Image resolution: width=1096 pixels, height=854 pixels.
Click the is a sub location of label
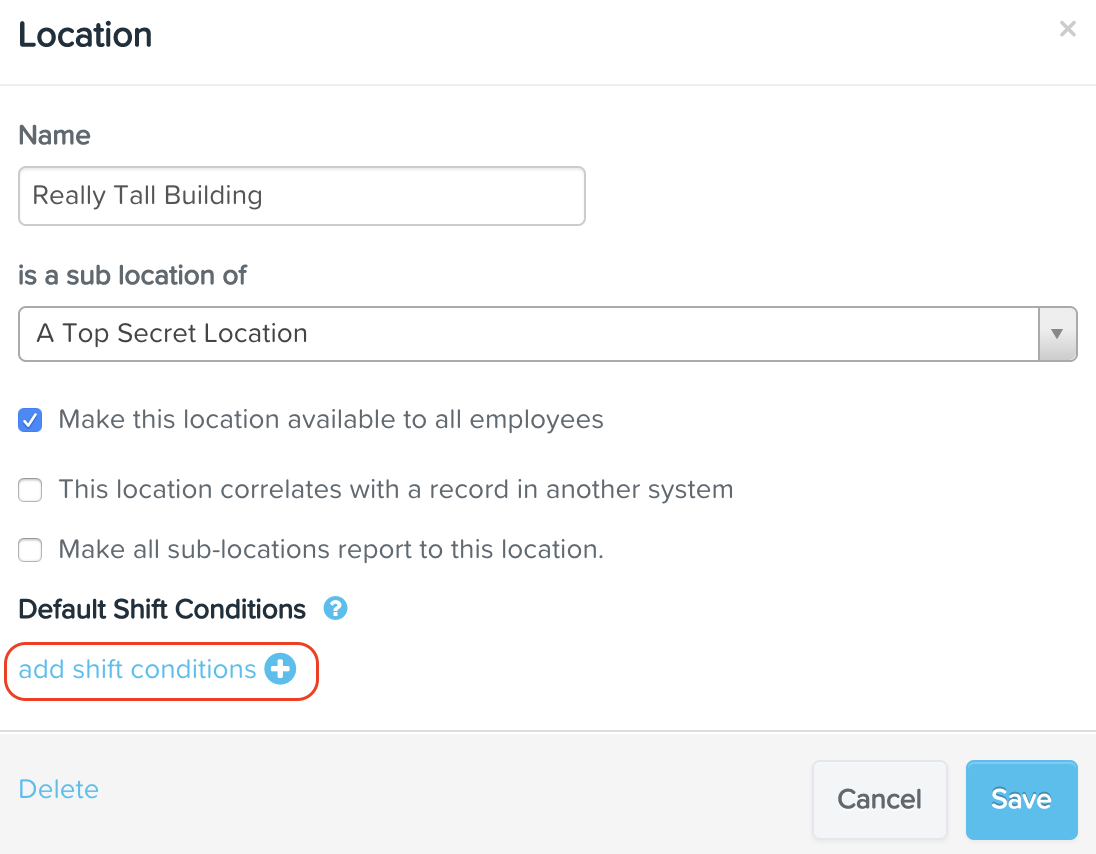pos(132,275)
